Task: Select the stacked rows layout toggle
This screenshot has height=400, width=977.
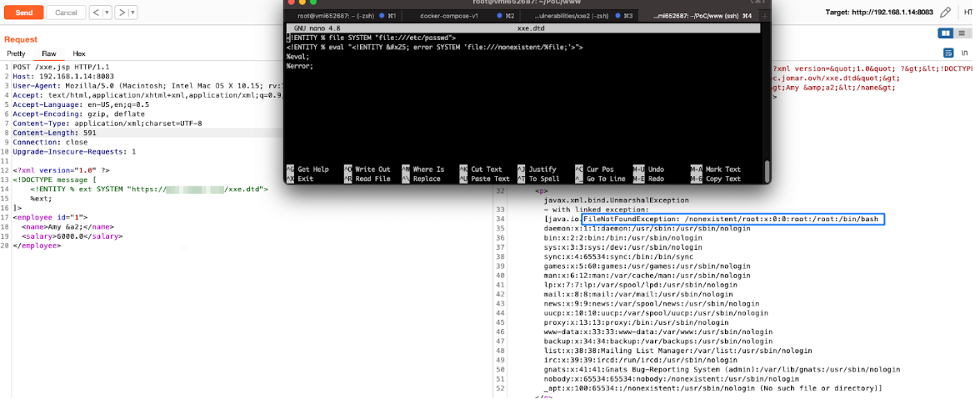Action: point(961,33)
